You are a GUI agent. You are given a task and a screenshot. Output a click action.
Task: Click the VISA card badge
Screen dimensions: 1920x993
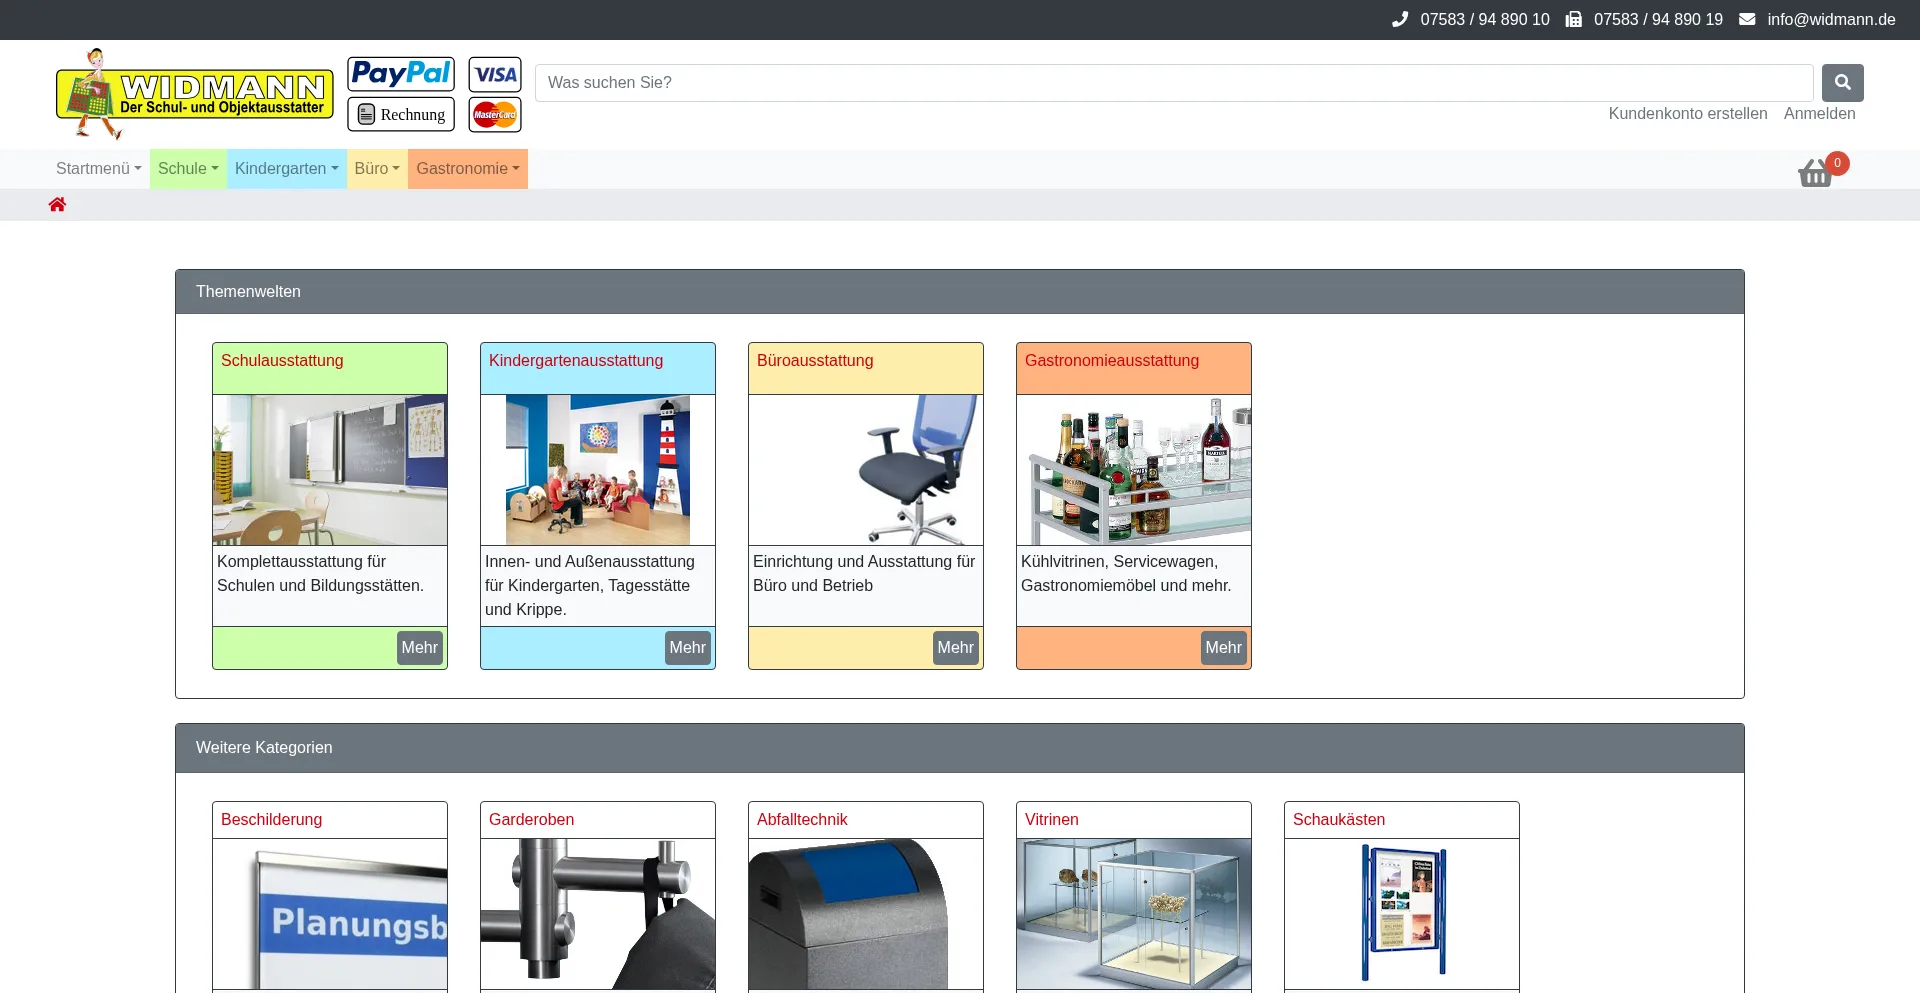click(495, 74)
